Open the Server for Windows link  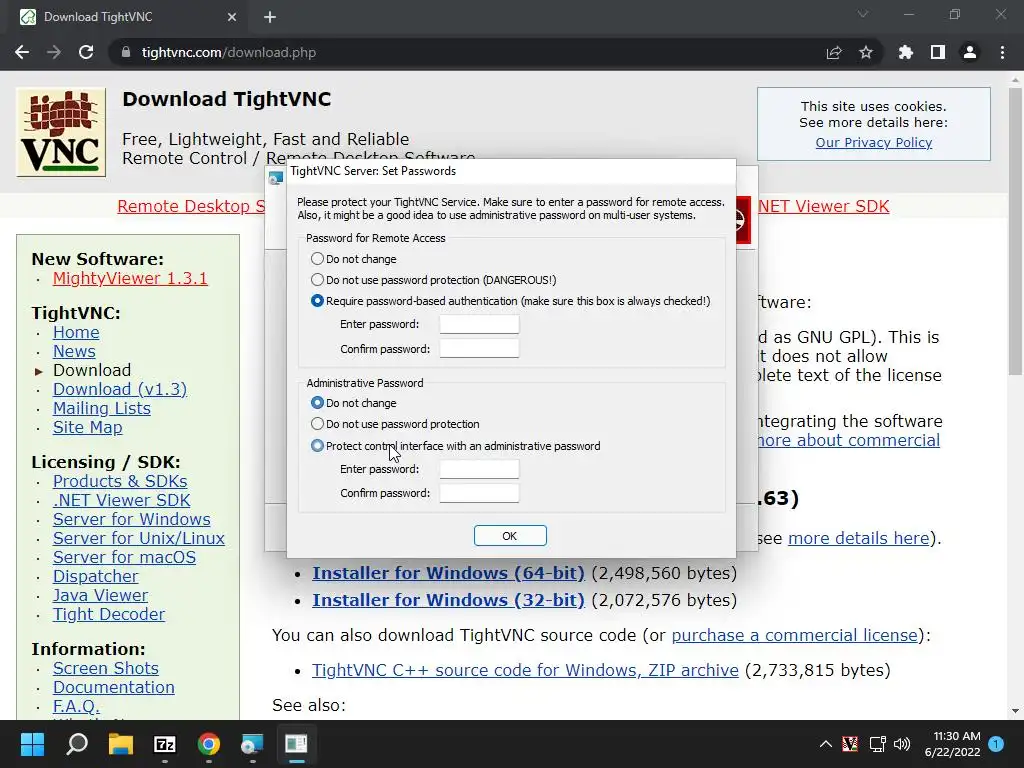131,519
